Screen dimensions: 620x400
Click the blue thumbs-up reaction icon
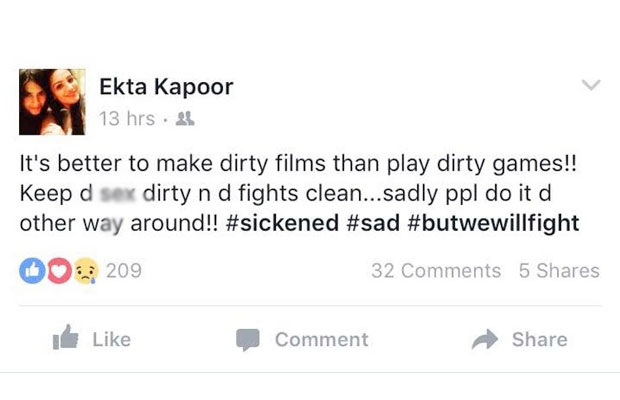coord(31,271)
